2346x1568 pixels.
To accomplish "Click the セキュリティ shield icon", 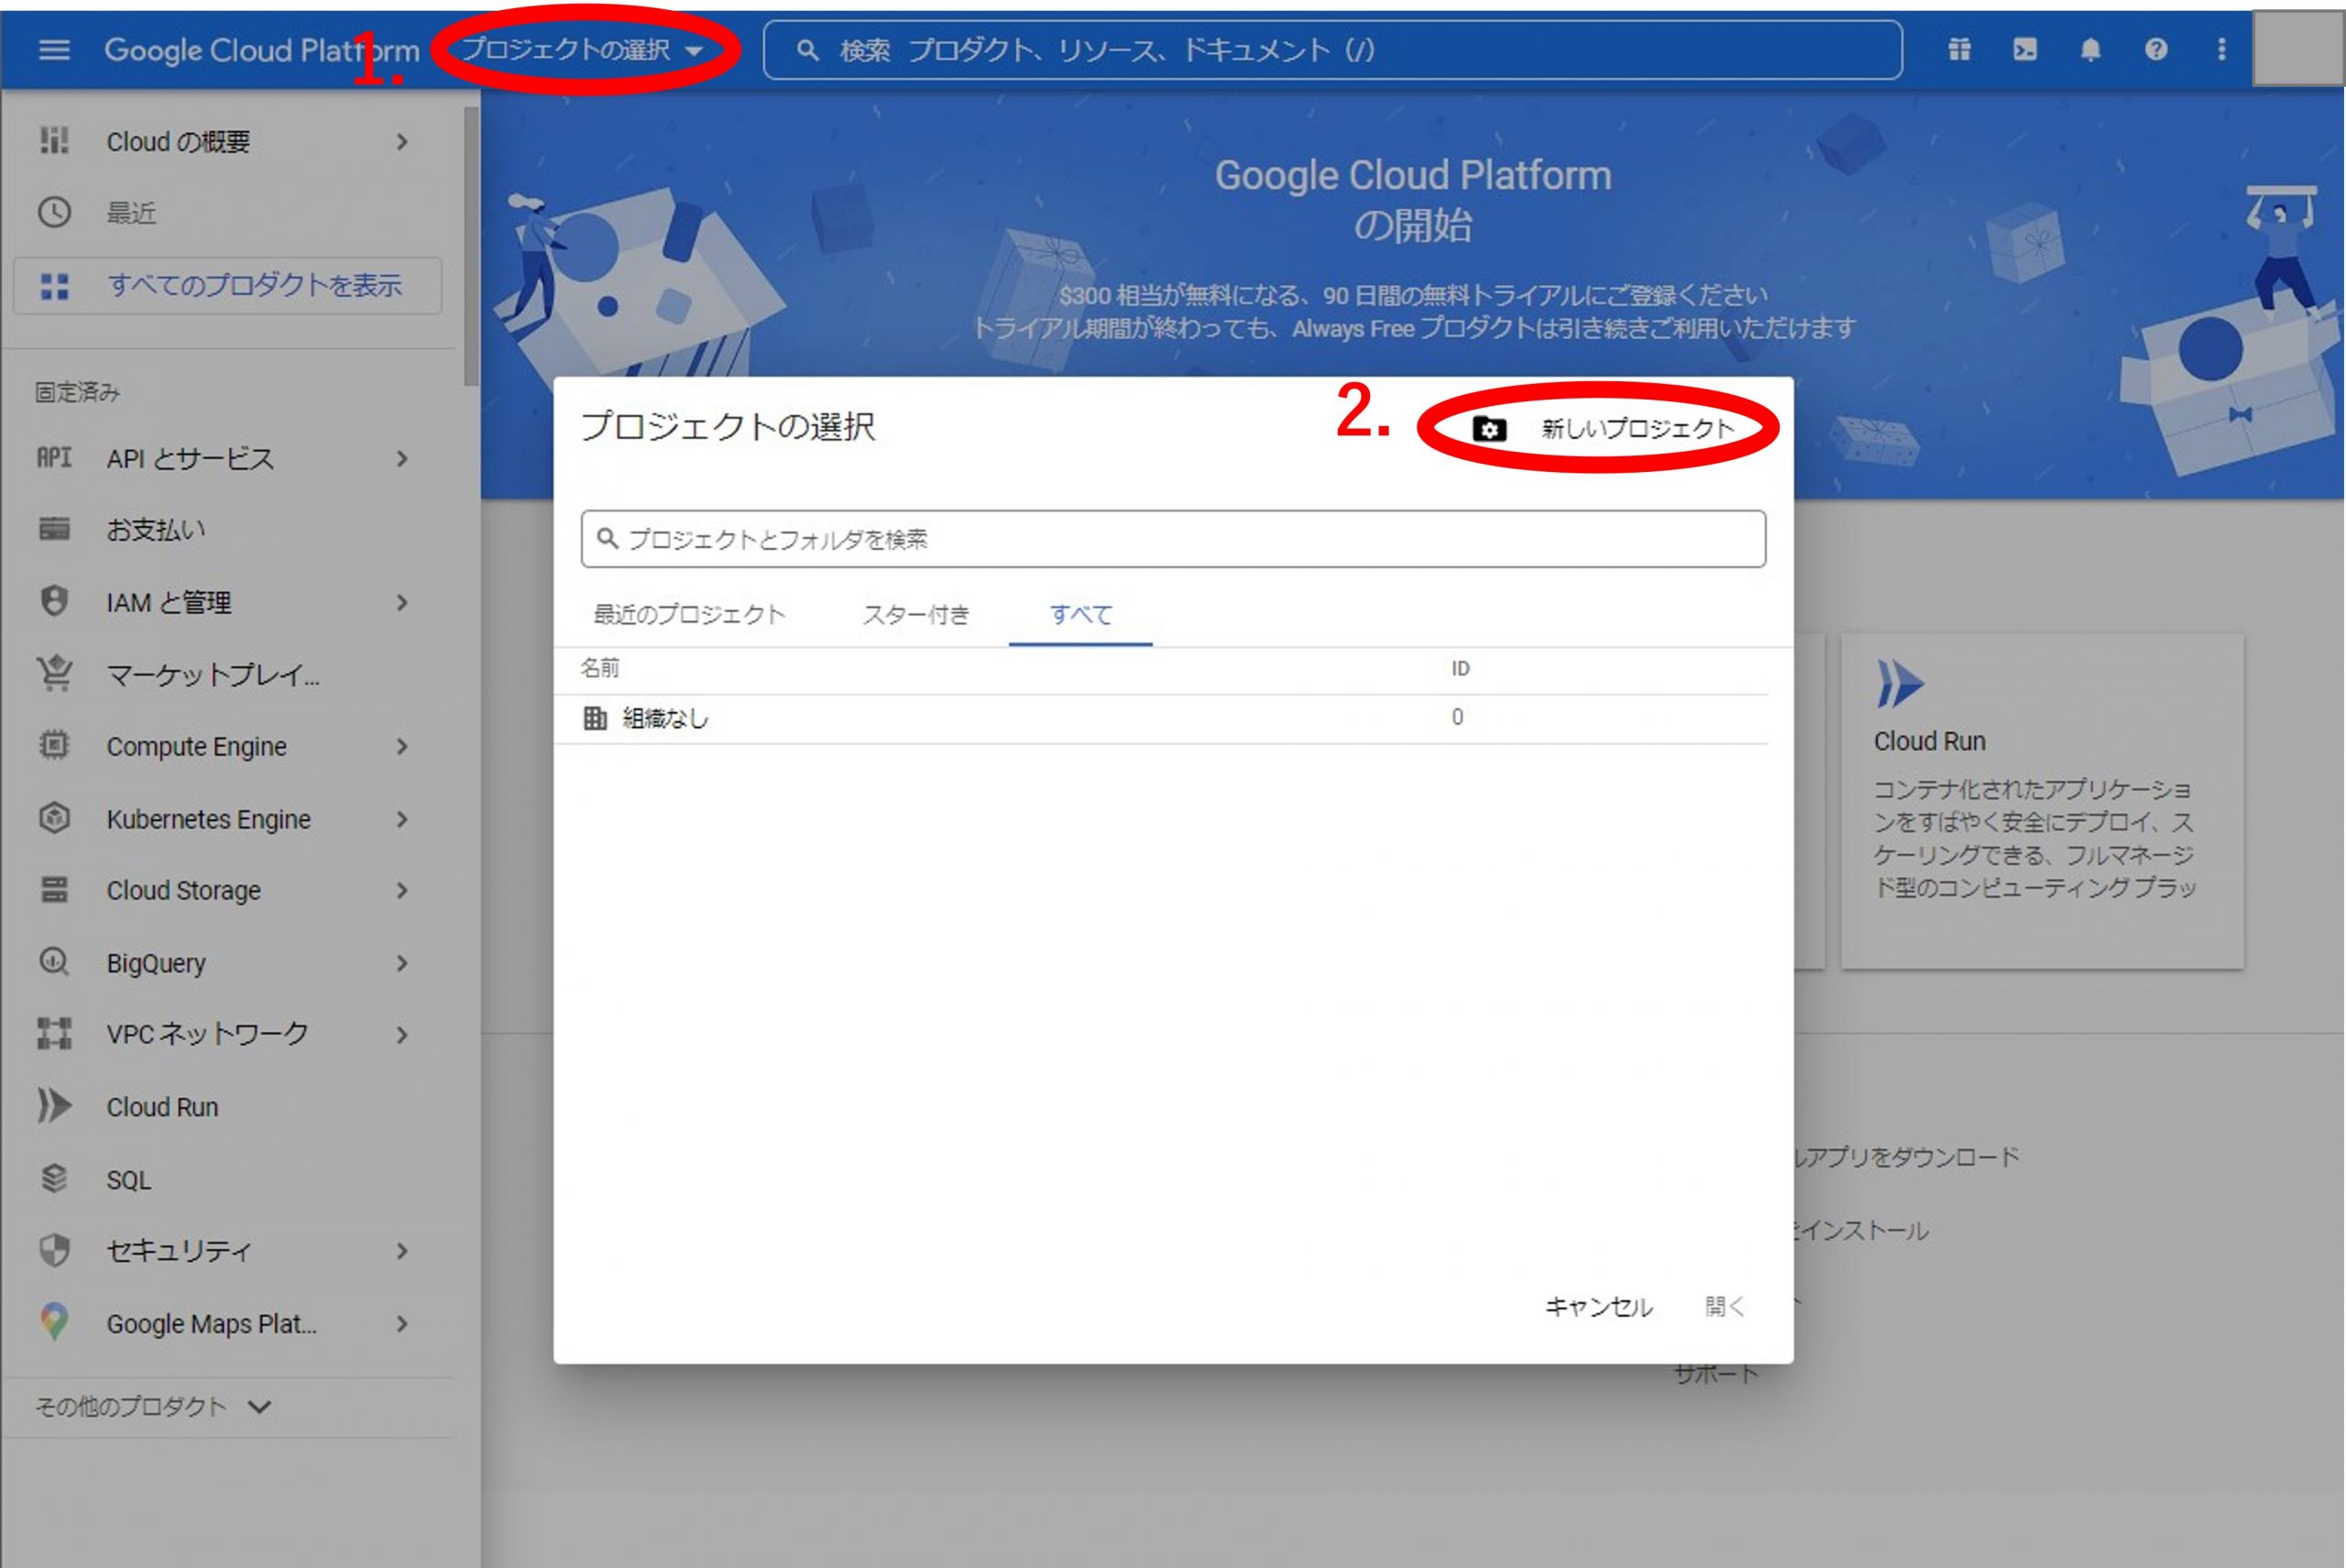I will (54, 1250).
